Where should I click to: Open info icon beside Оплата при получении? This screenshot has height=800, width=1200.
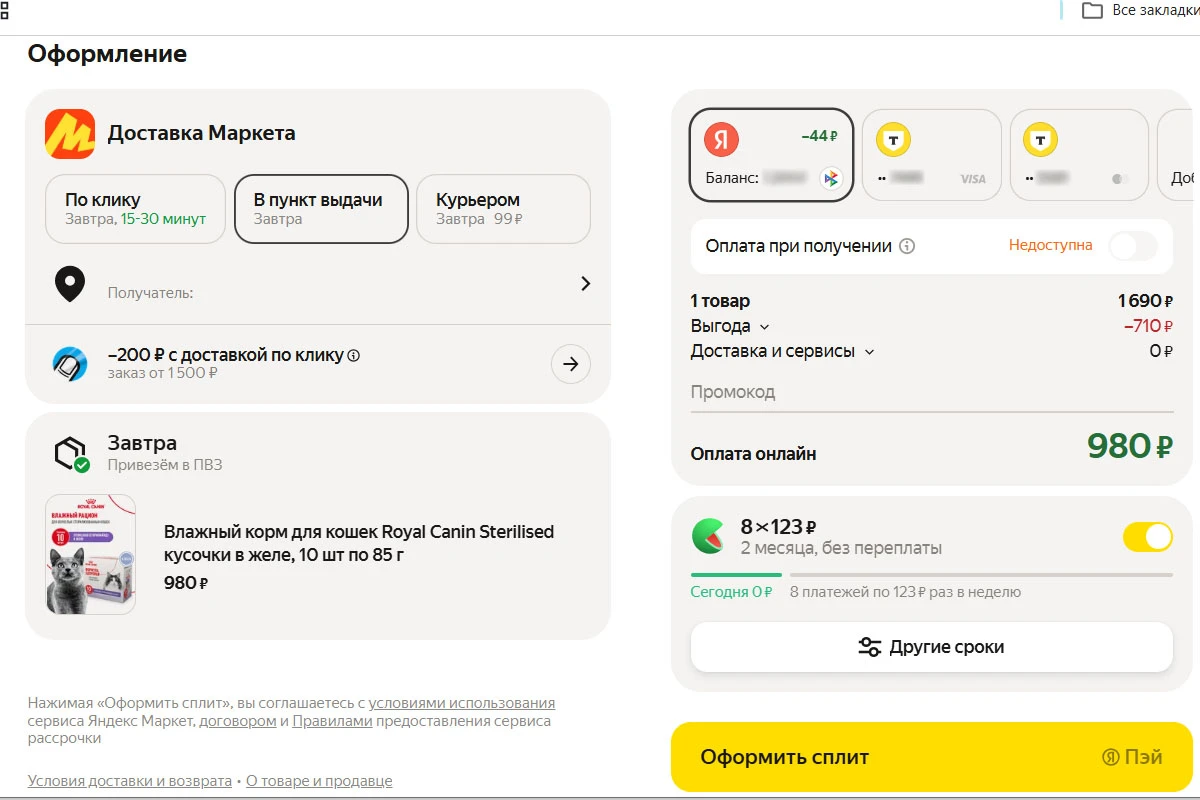907,246
